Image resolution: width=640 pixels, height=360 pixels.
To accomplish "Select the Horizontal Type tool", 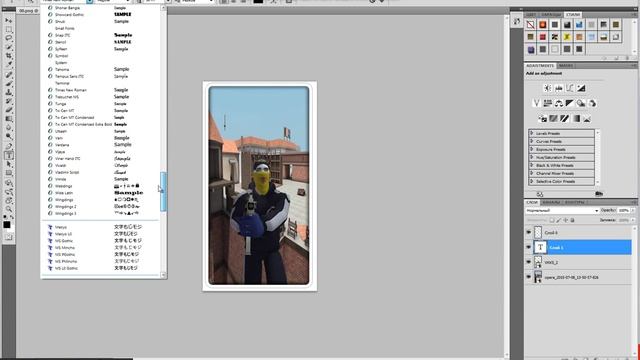I will click(x=9, y=155).
